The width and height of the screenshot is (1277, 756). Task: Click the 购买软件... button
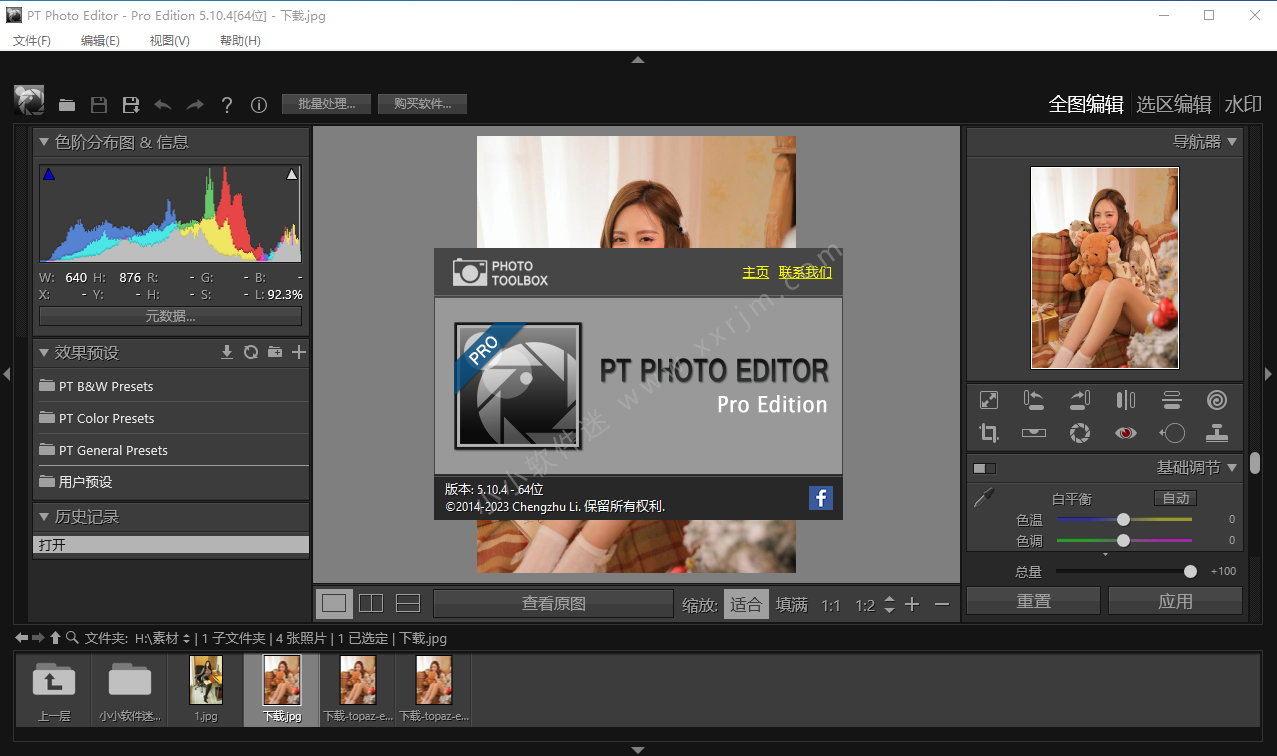point(422,104)
